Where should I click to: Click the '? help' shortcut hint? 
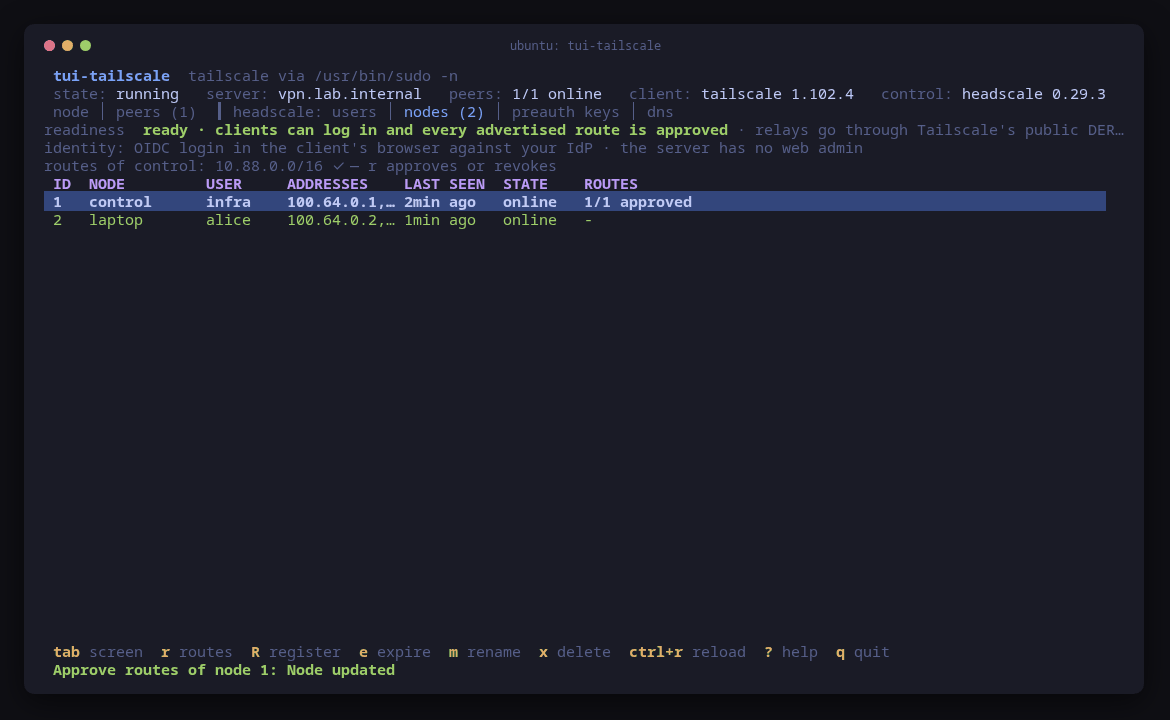(791, 652)
